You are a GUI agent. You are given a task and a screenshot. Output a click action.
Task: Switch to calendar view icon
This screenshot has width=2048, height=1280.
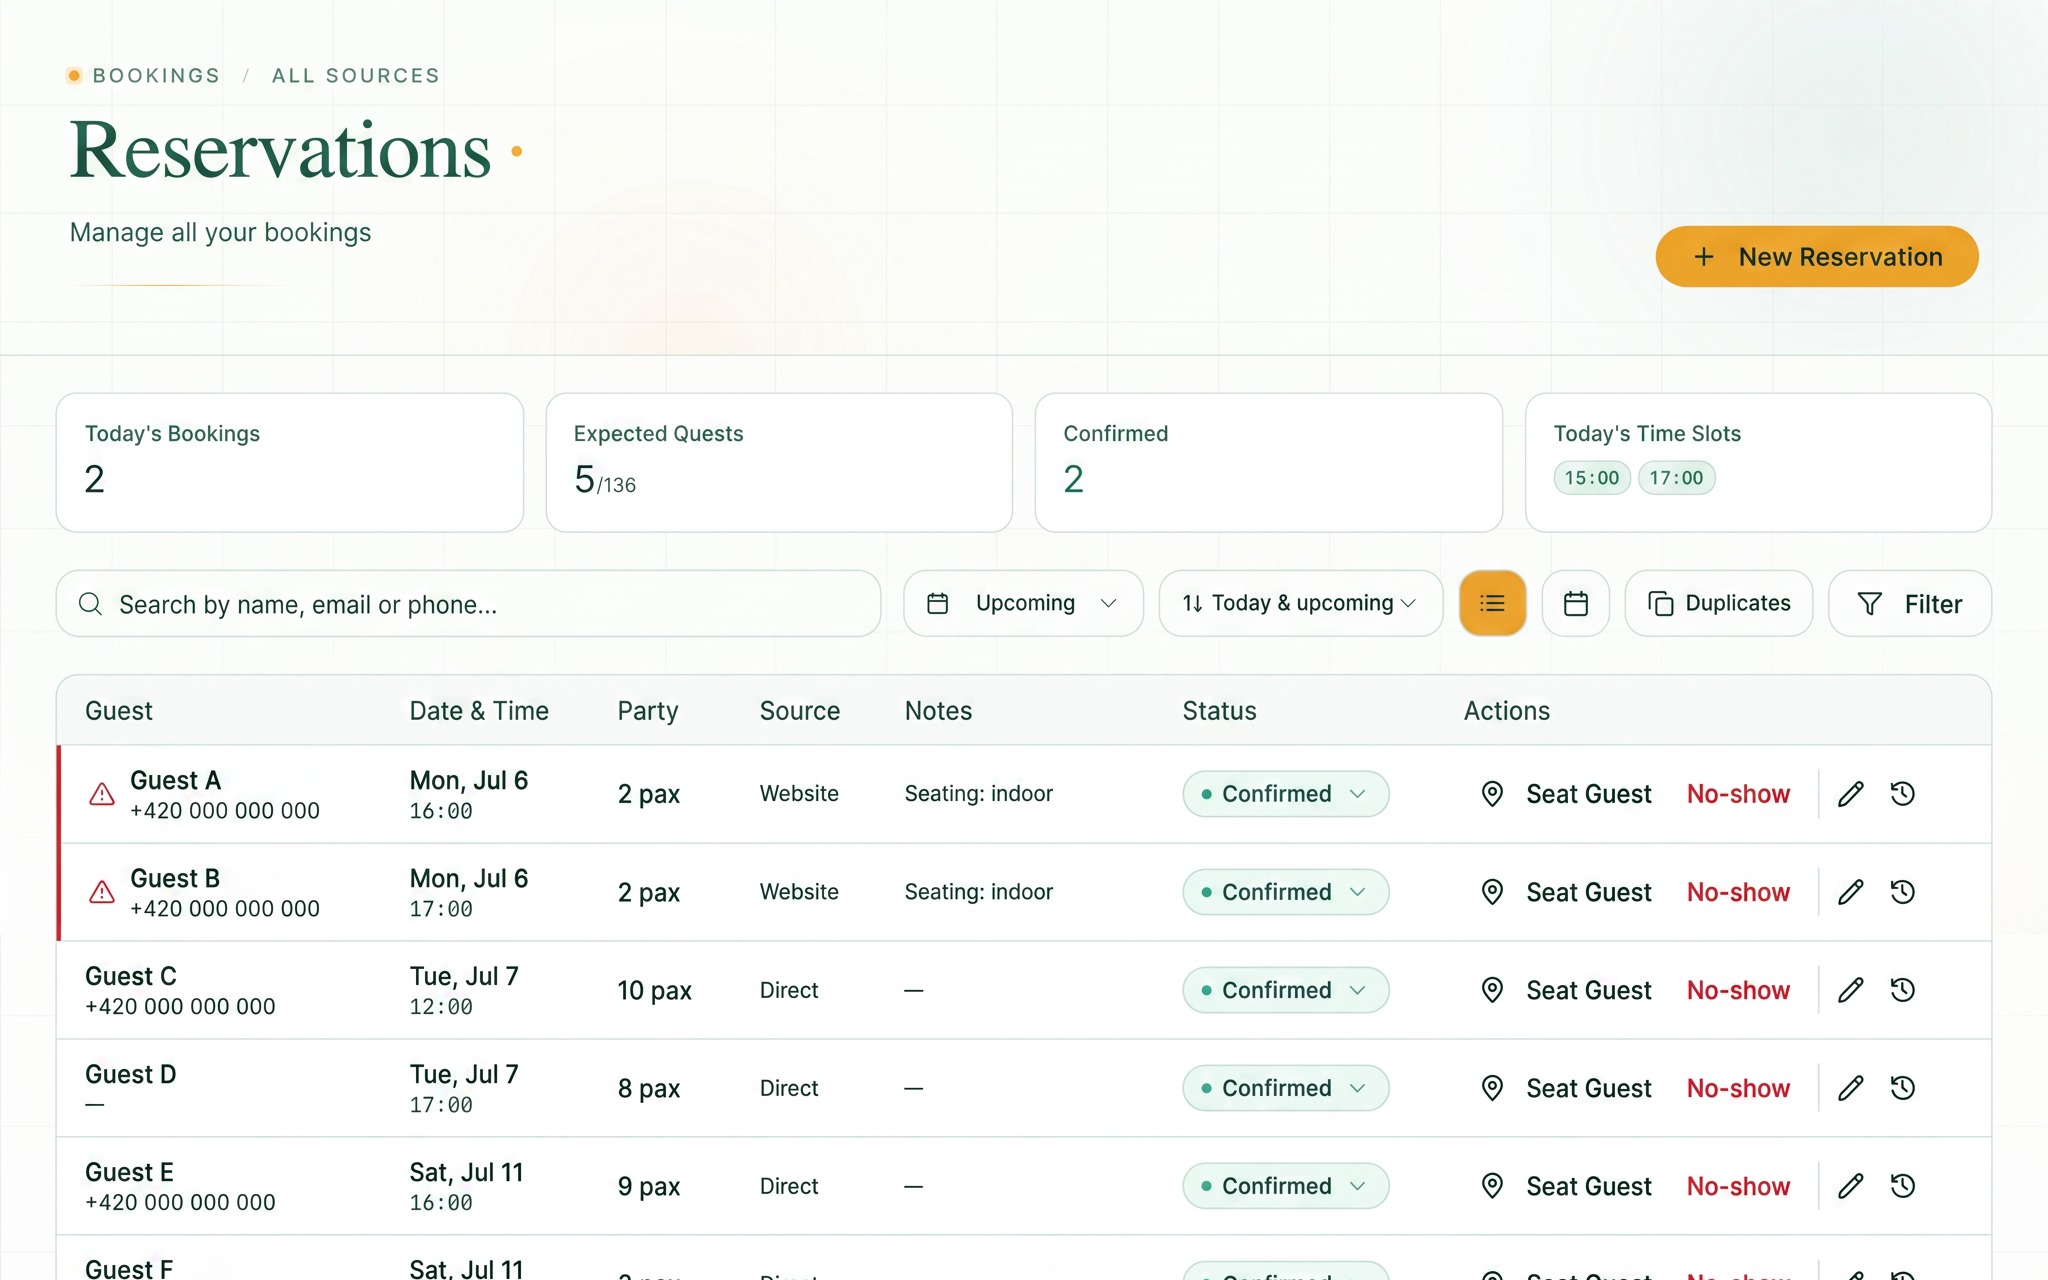coord(1576,603)
